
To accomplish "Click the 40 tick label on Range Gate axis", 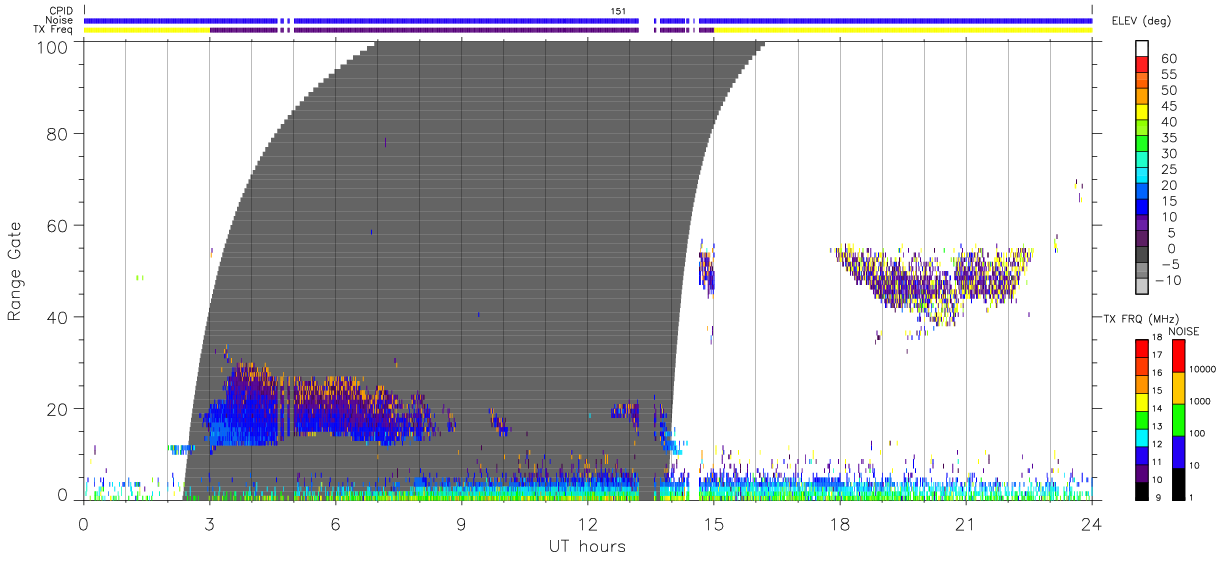I will click(57, 317).
